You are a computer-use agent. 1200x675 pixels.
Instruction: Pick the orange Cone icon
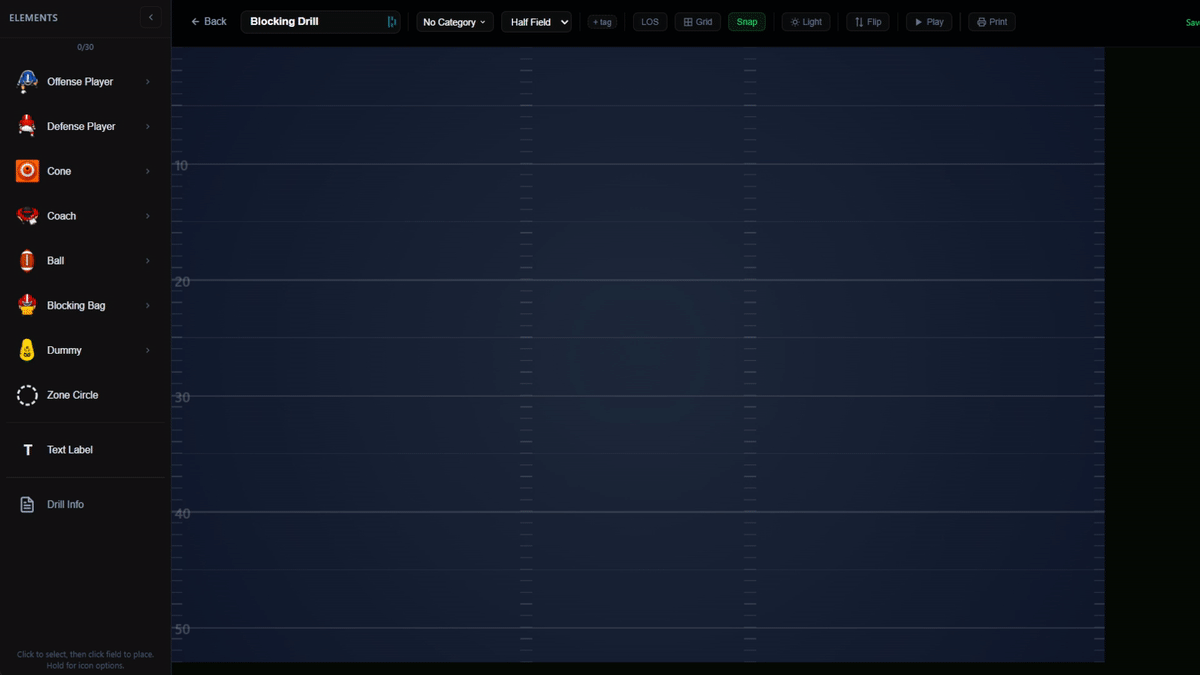[27, 171]
